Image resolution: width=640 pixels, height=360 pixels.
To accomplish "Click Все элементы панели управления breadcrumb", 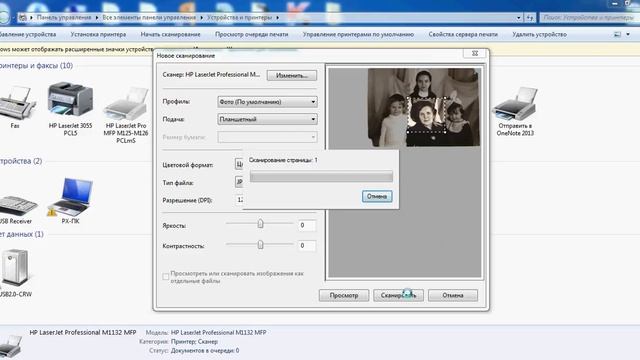I will pos(149,18).
